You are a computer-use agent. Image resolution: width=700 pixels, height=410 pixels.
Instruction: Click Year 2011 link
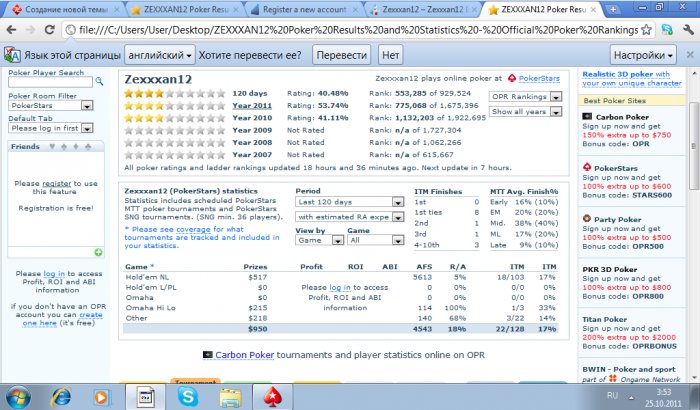[252, 106]
